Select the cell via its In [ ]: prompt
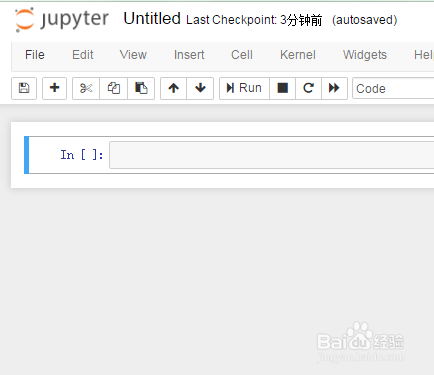 (82, 155)
